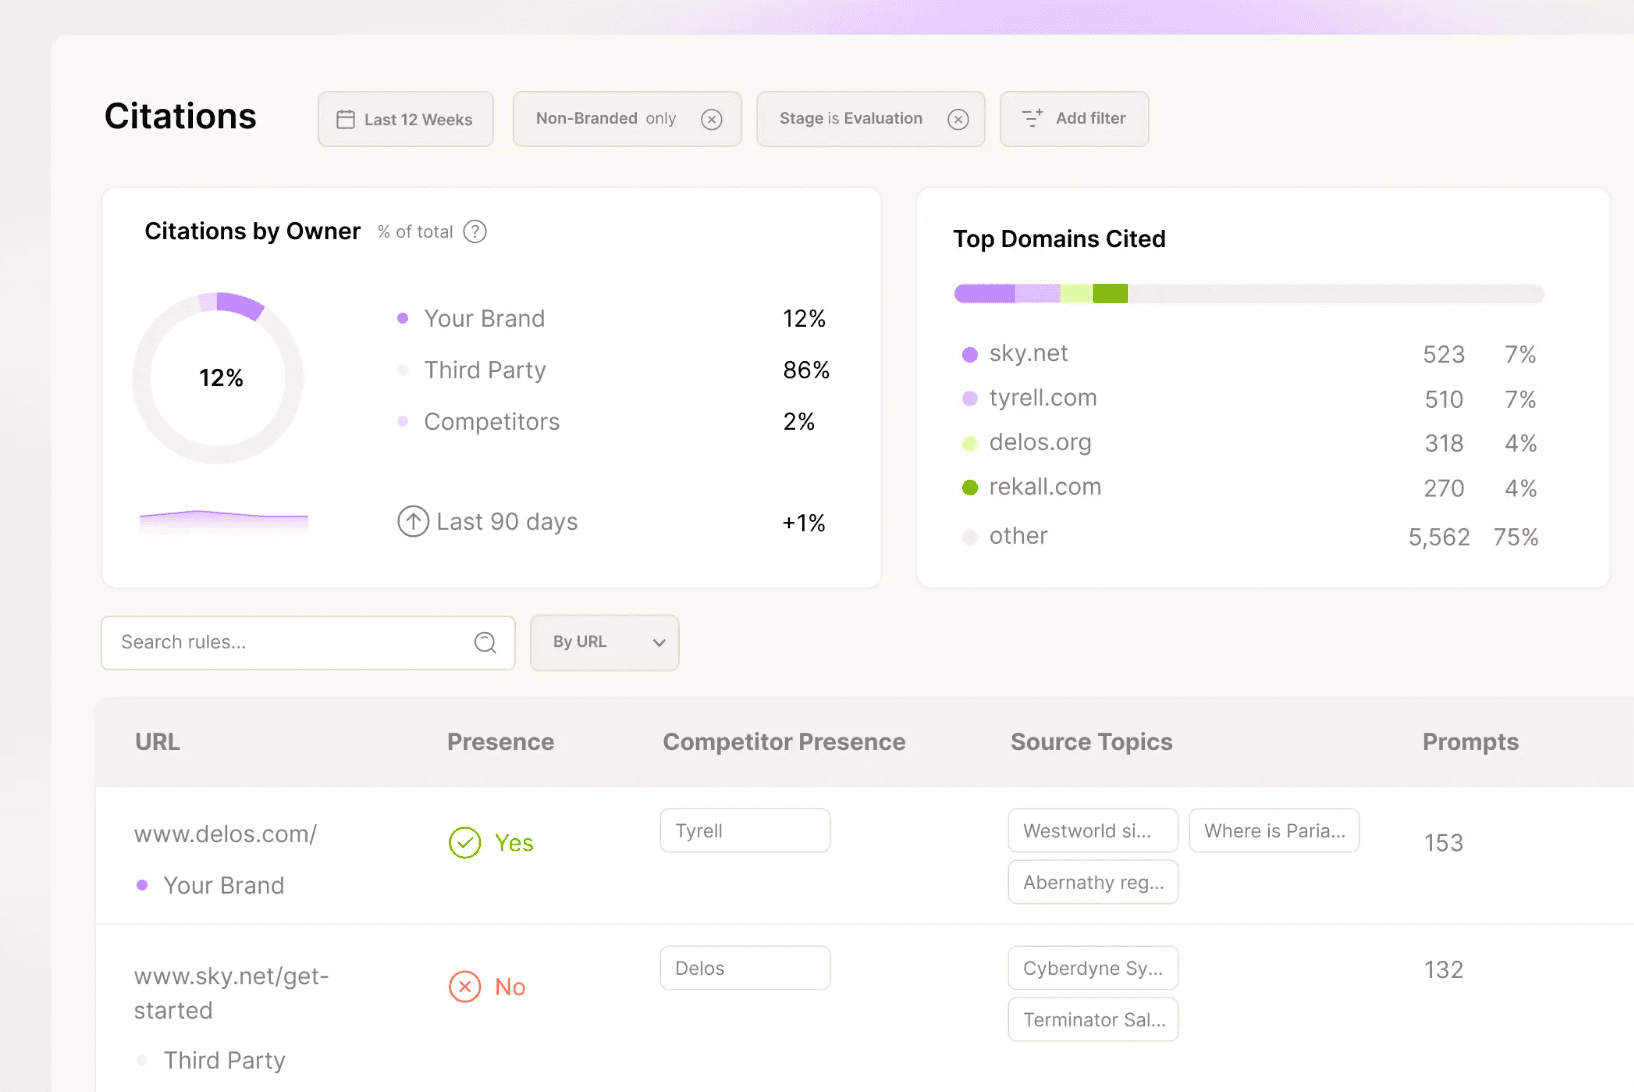Open the Stage is Evaluation filter chip
Viewport: 1634px width, 1092px height.
pyautogui.click(x=871, y=119)
